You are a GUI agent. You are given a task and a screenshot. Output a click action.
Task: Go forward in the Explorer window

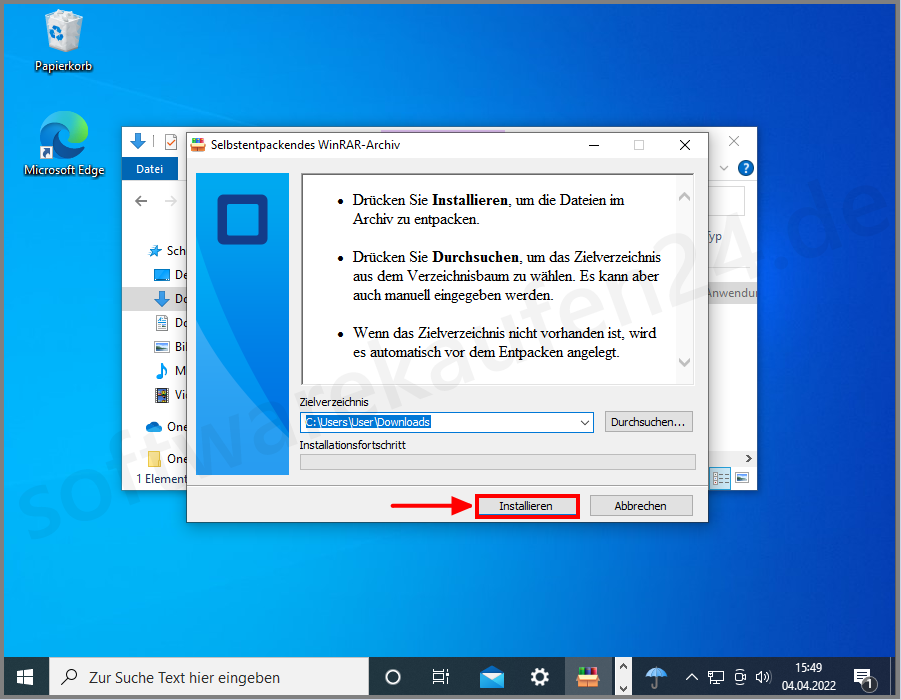[x=171, y=201]
